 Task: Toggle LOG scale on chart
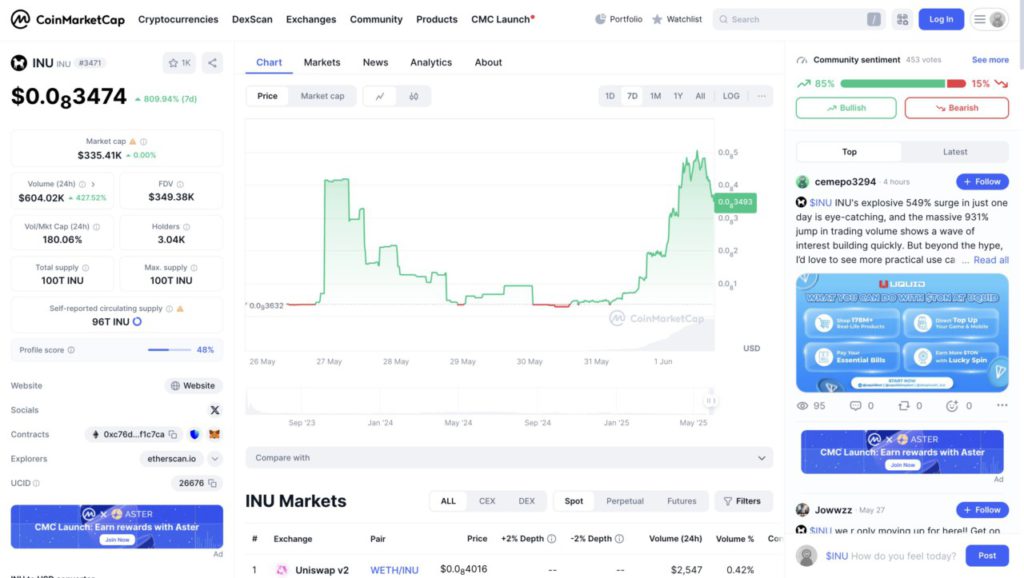pyautogui.click(x=731, y=96)
